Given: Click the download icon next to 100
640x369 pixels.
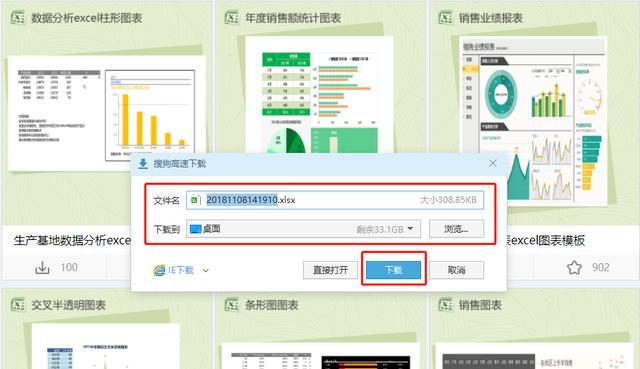Looking at the screenshot, I should pos(42,268).
